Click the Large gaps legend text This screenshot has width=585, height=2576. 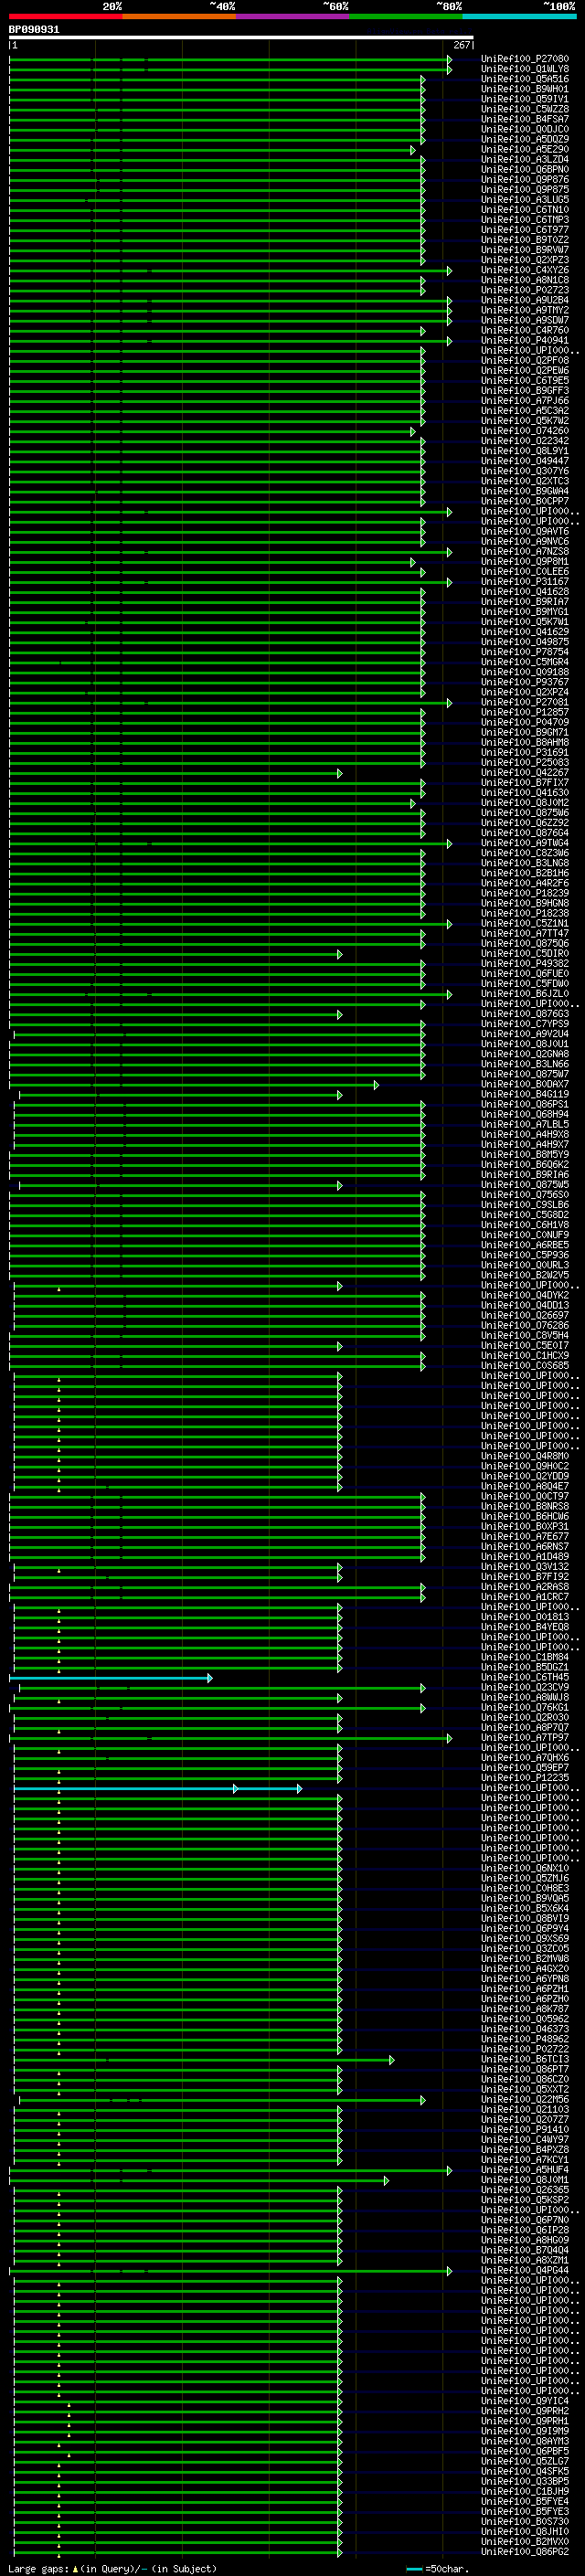pyautogui.click(x=112, y=2569)
